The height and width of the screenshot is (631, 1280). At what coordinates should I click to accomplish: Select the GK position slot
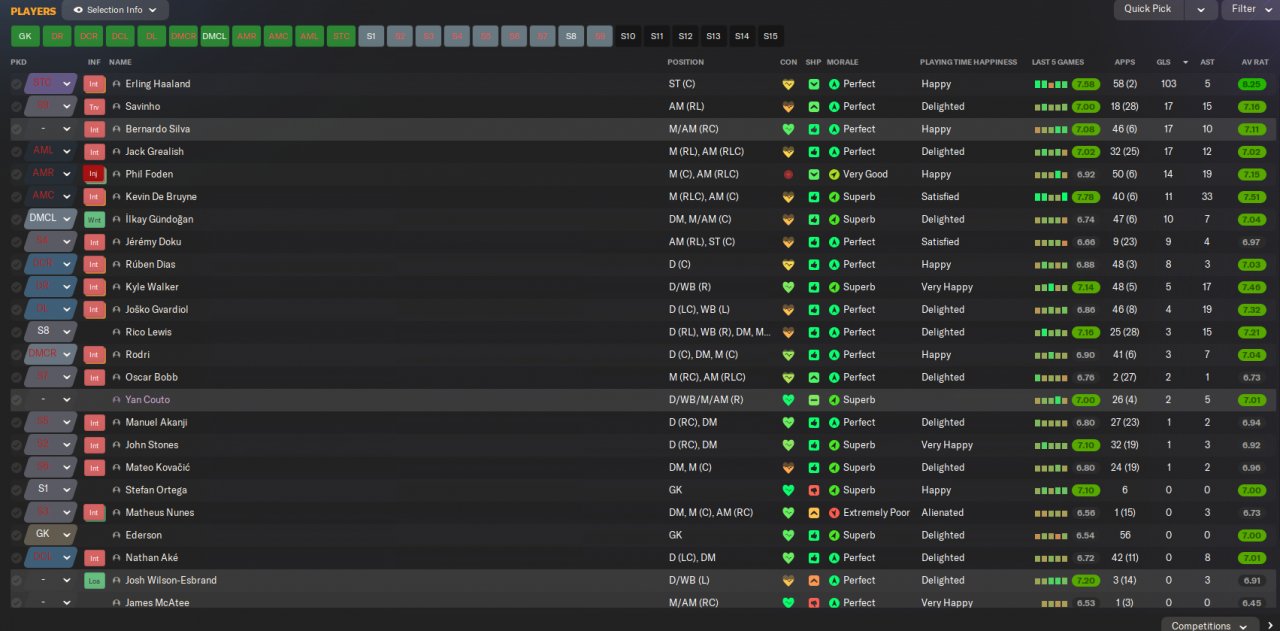point(25,36)
